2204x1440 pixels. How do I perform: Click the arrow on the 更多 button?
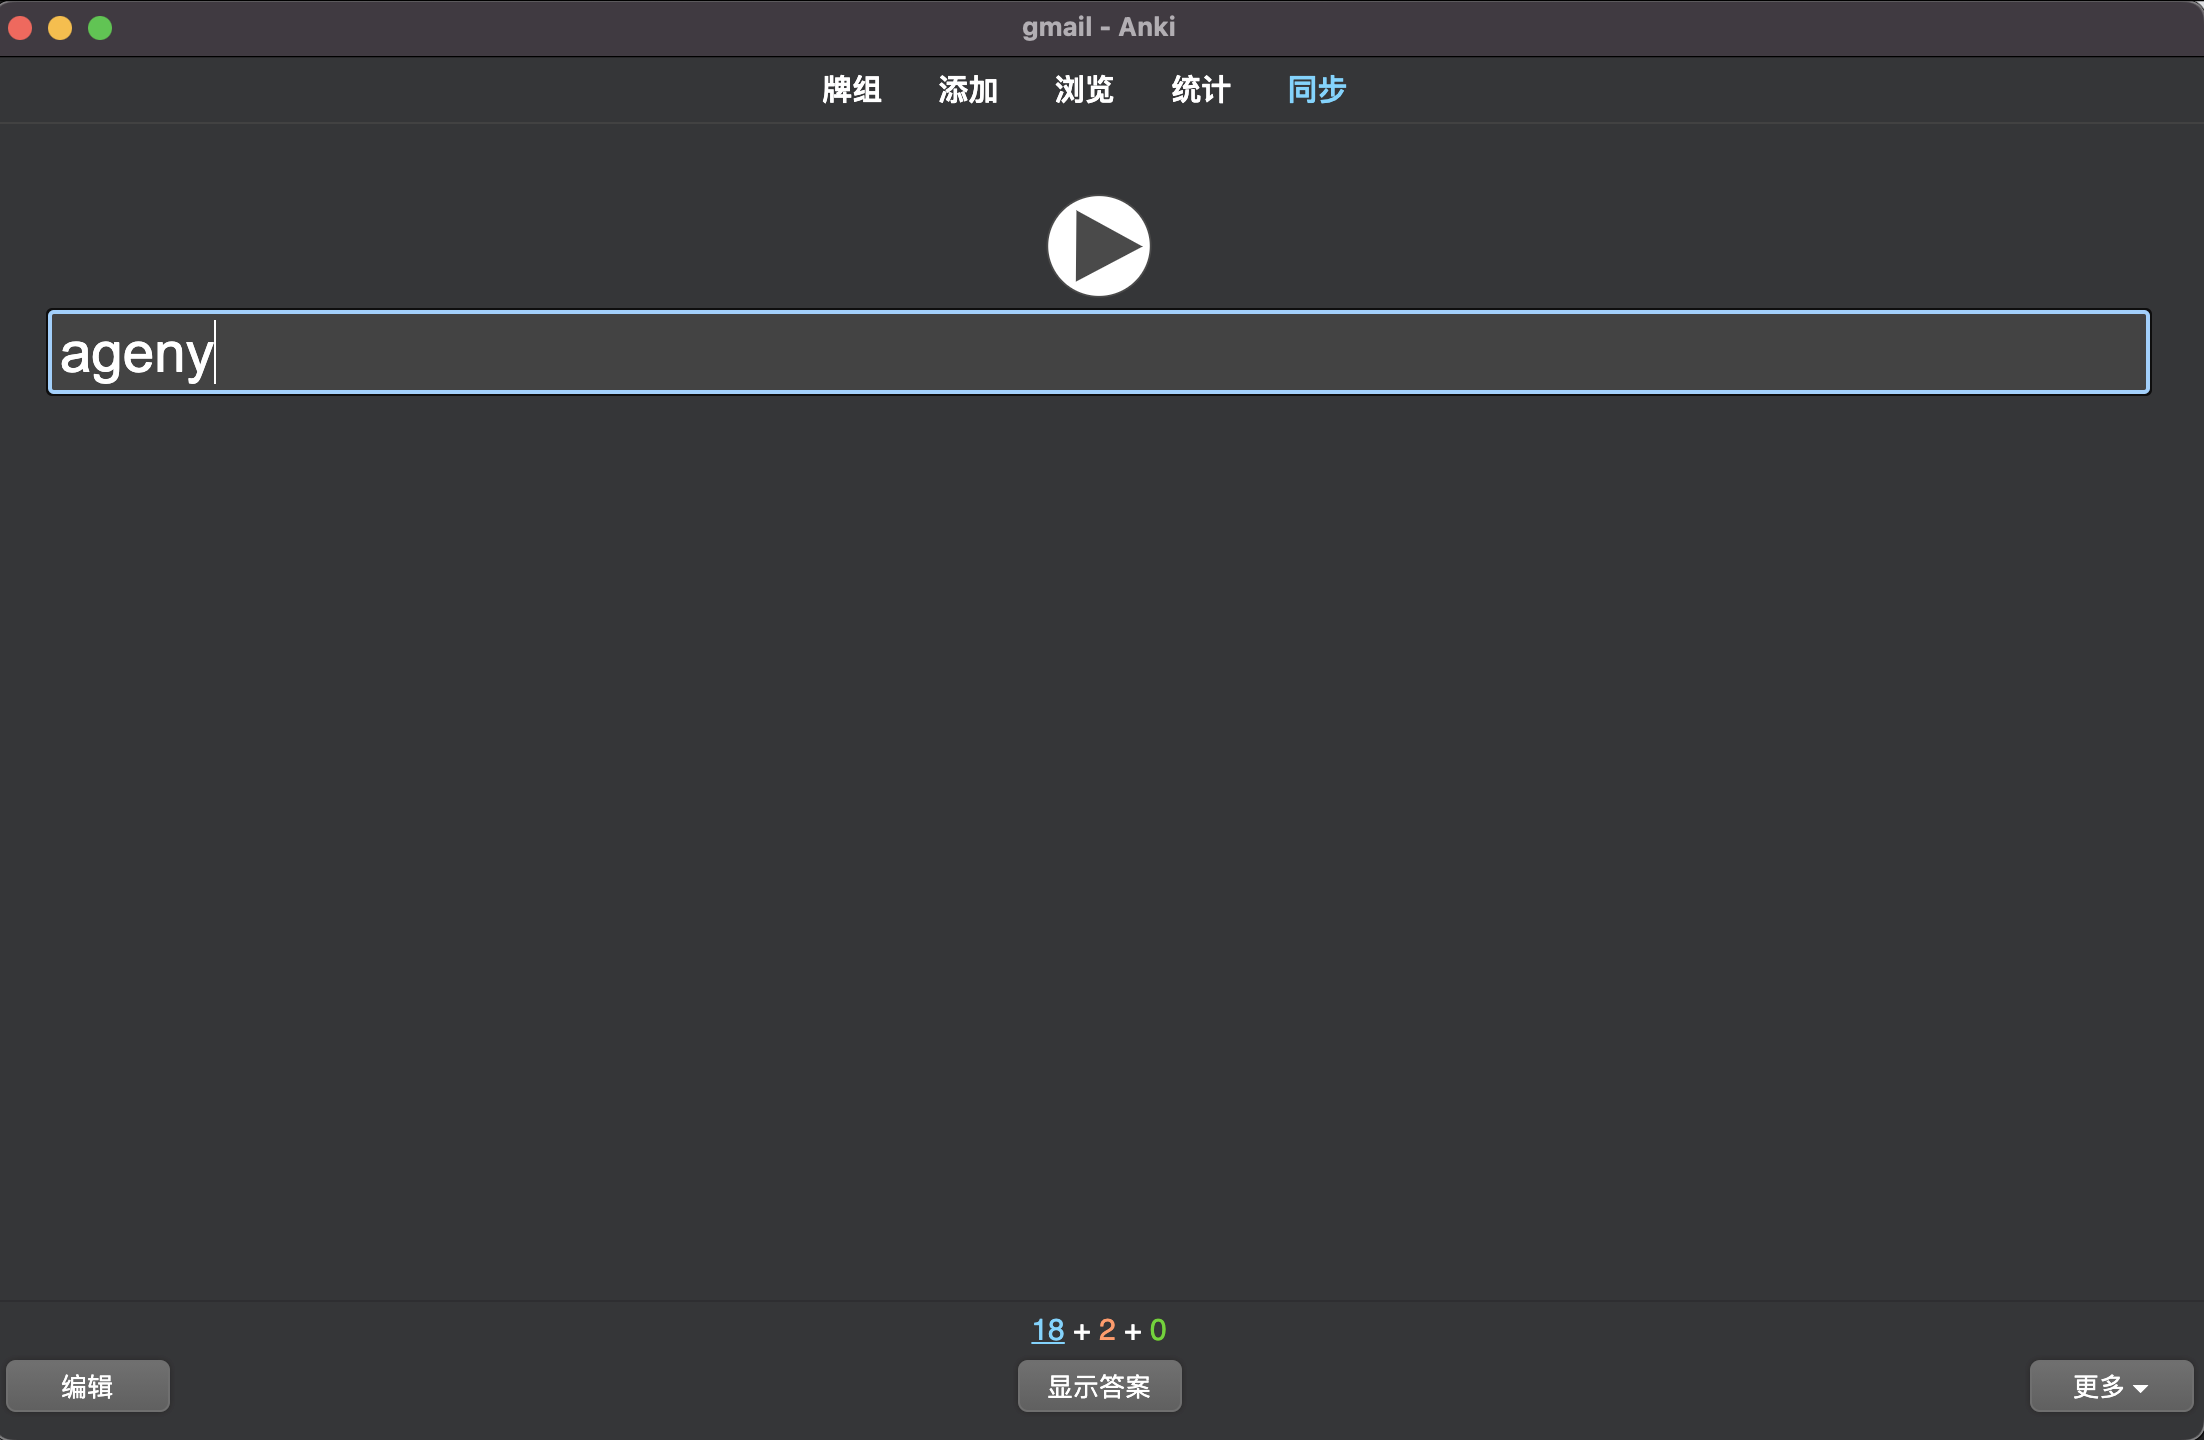point(2140,1388)
